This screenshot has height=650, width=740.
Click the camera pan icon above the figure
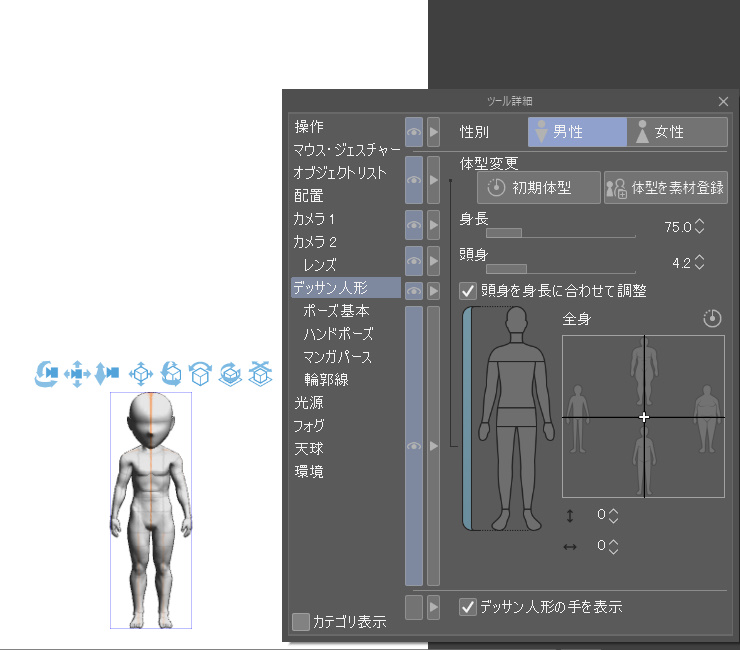click(x=76, y=373)
